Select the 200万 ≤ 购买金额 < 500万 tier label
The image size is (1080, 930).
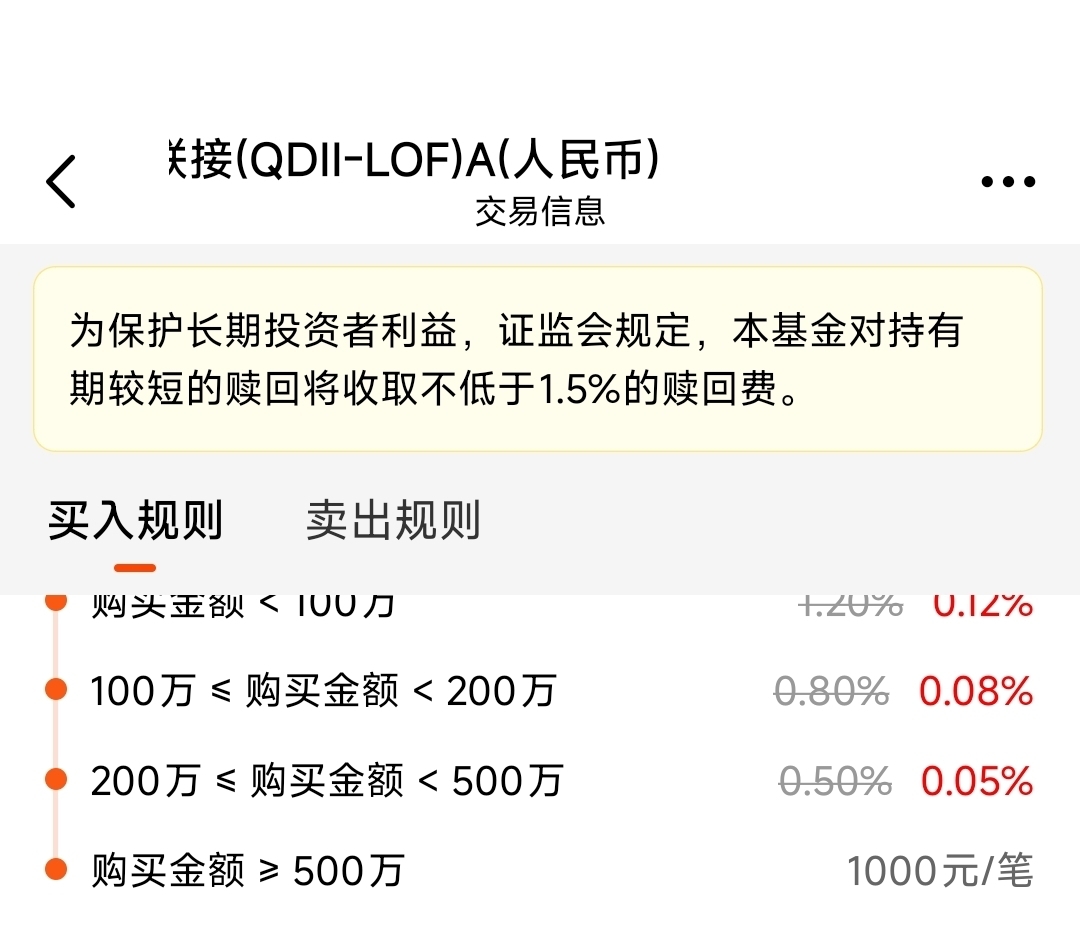tap(327, 780)
